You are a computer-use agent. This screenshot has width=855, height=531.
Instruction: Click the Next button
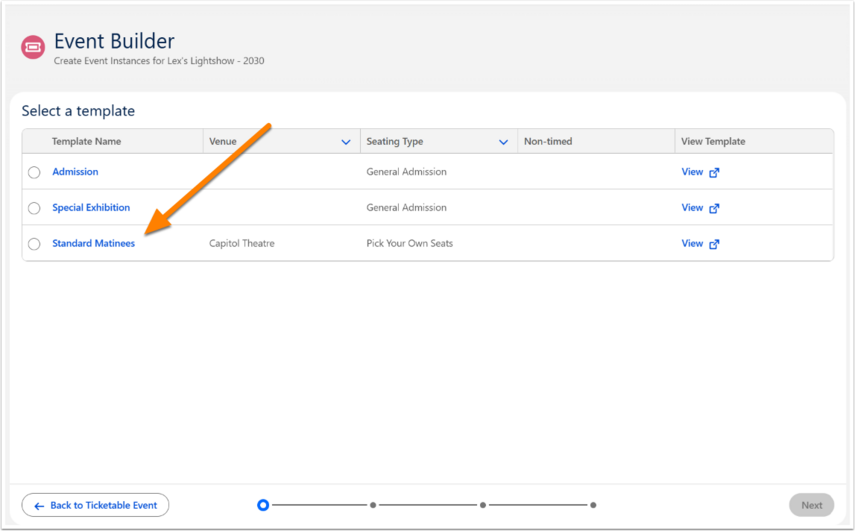[x=811, y=505]
